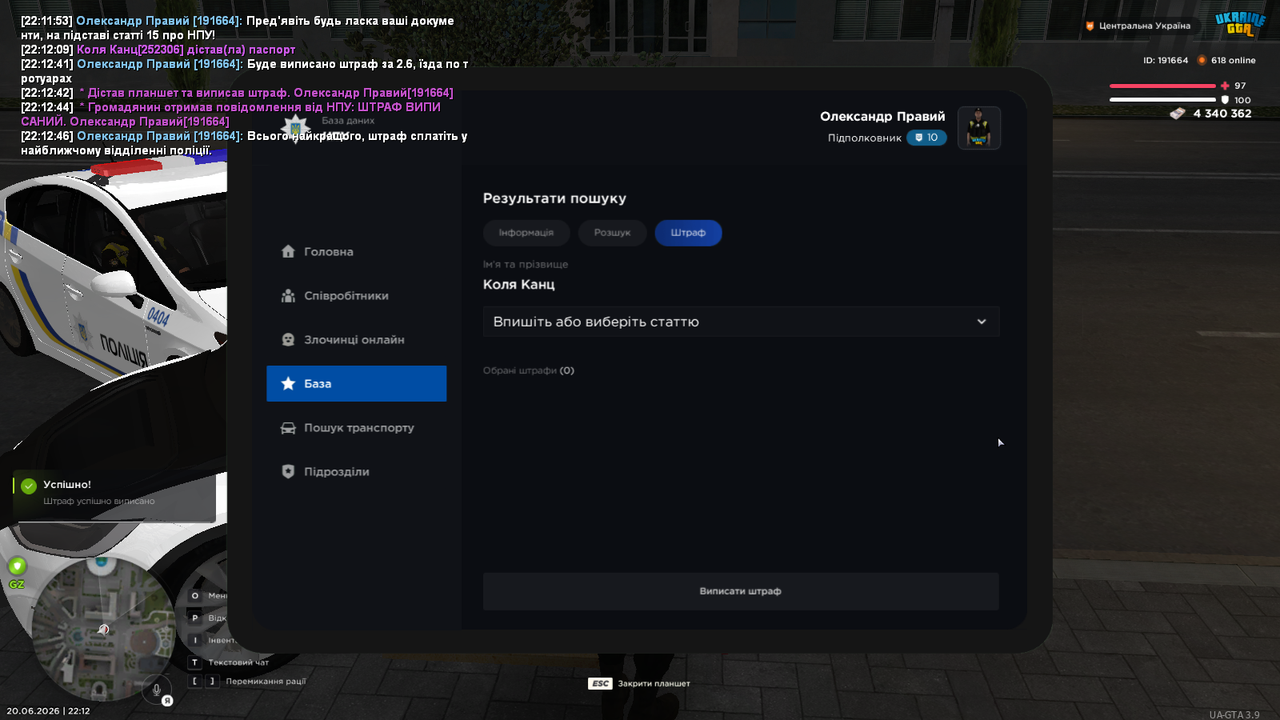Click the star icon beside База
The image size is (1280, 720).
point(288,384)
